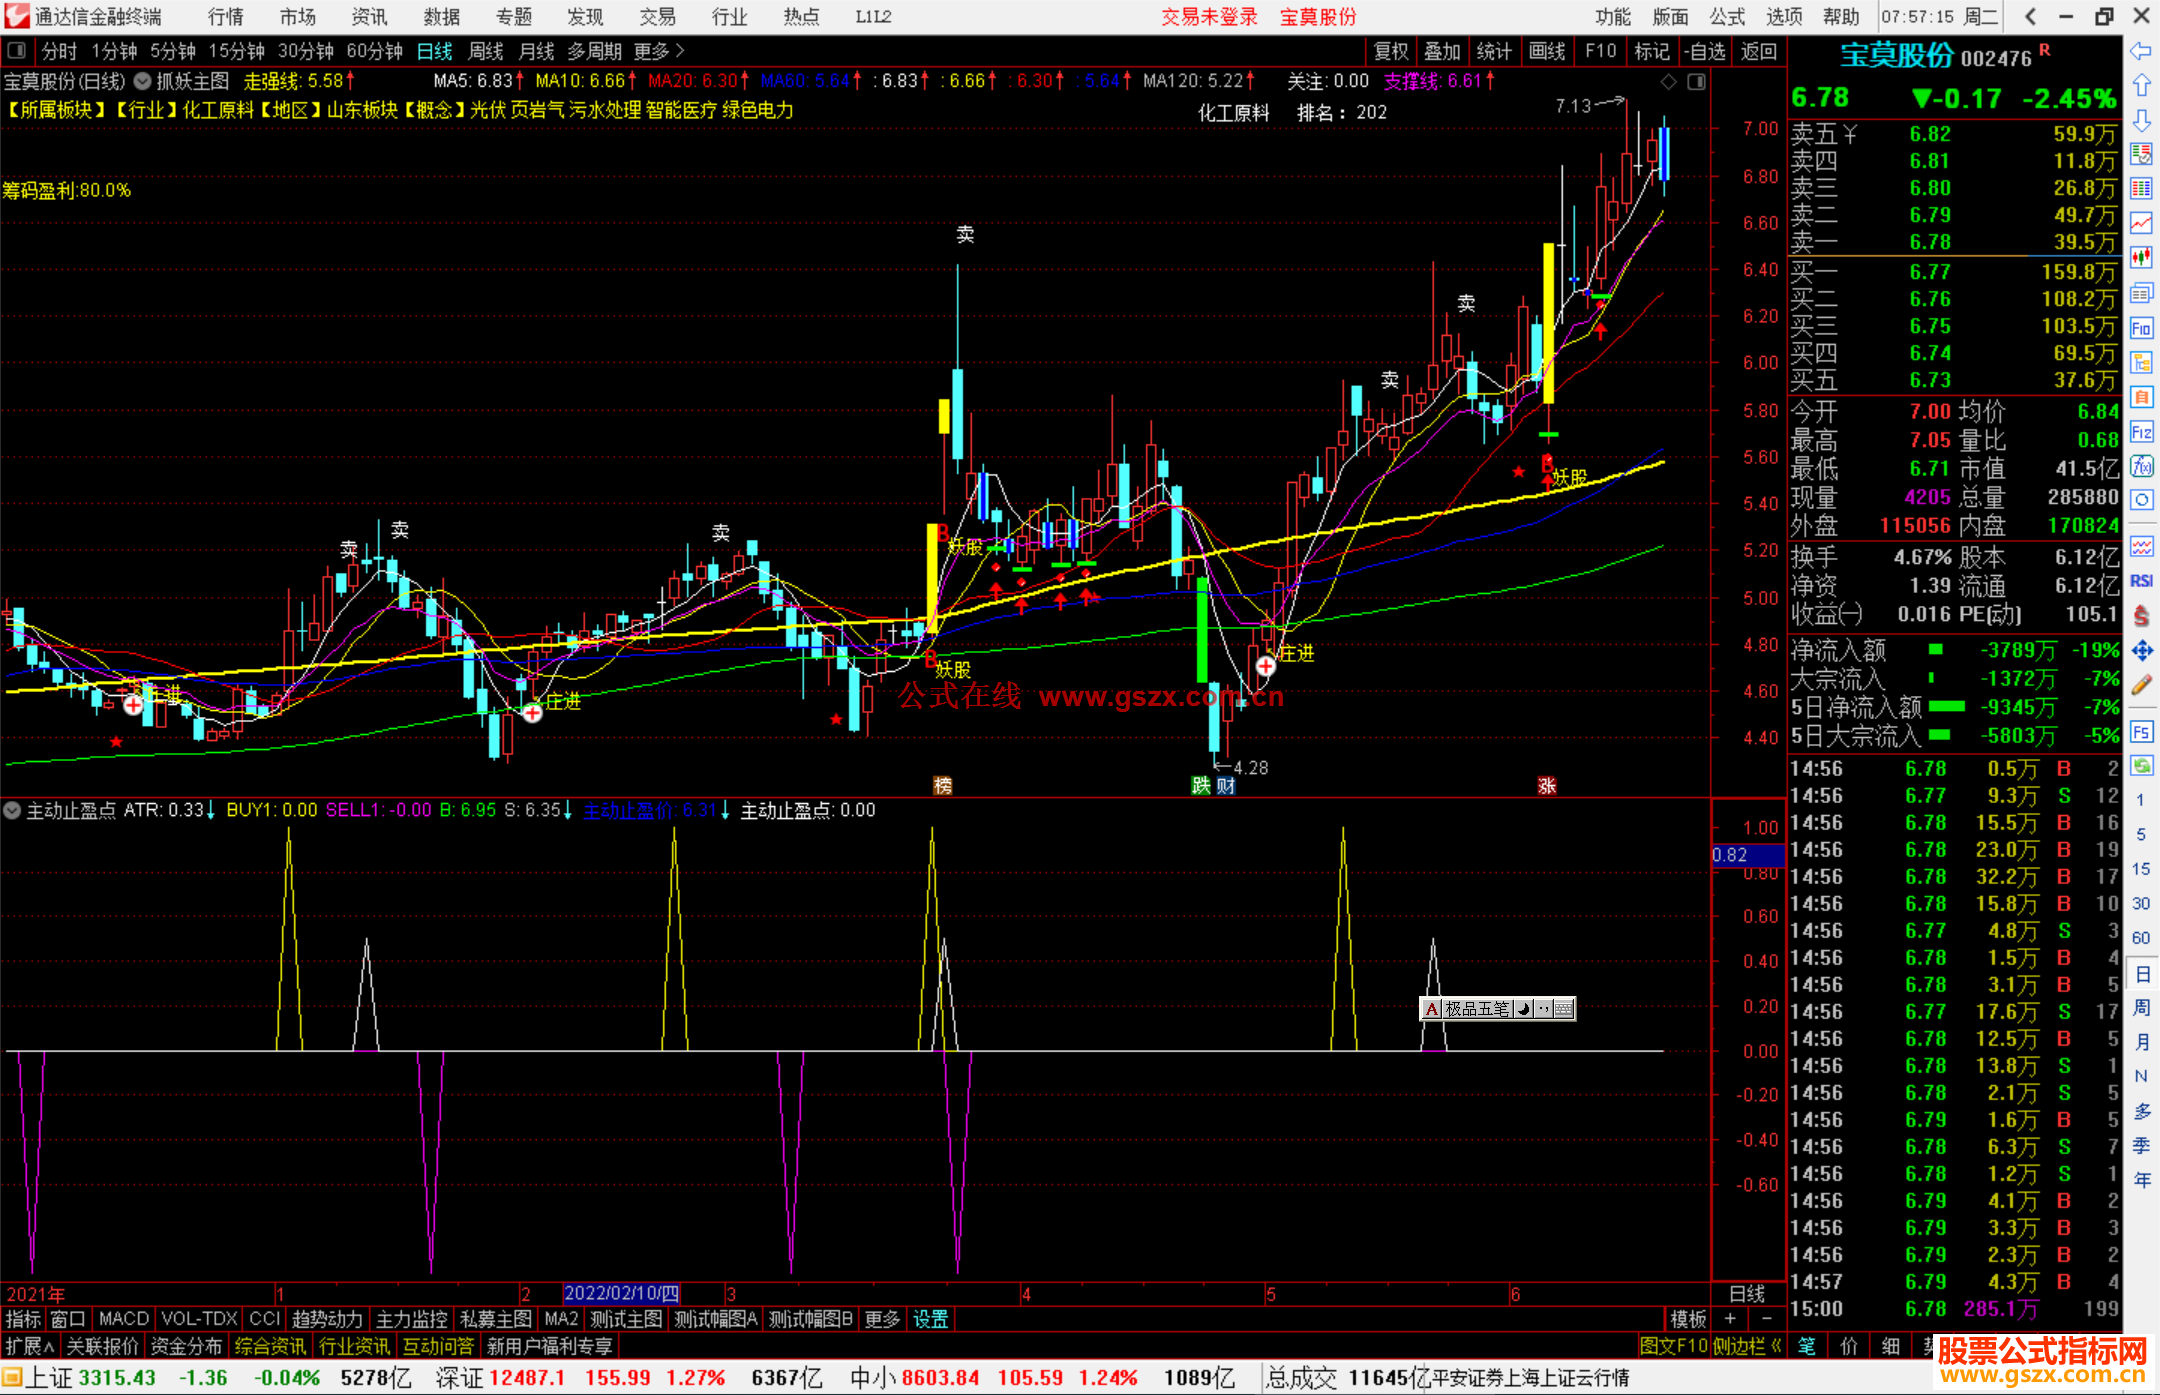This screenshot has height=1395, width=2160.
Task: Select the 年 yearly sidebar period
Action: 2141,1180
